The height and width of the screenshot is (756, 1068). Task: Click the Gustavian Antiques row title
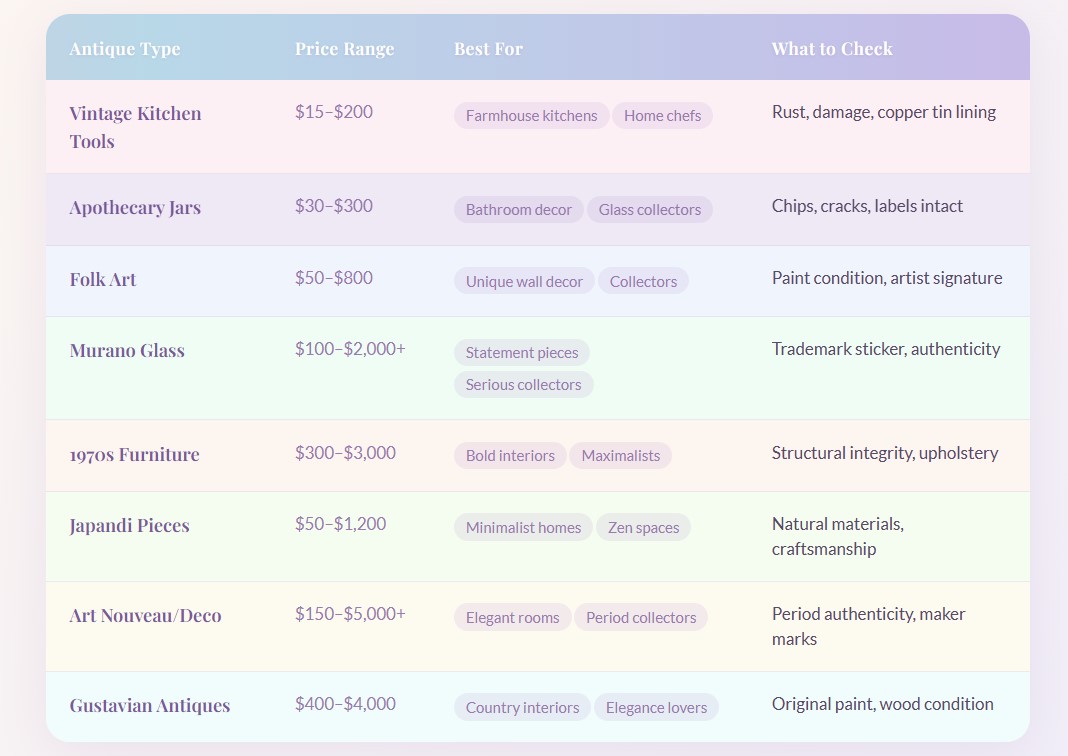[x=150, y=706]
